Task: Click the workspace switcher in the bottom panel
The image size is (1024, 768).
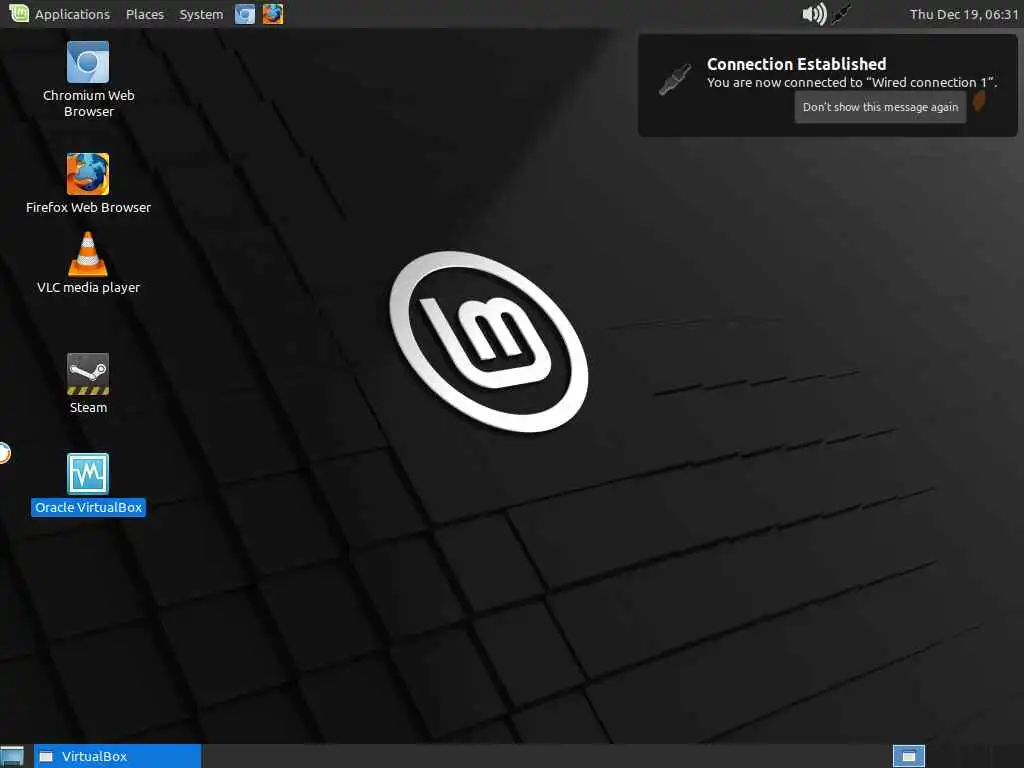Action: (x=909, y=756)
